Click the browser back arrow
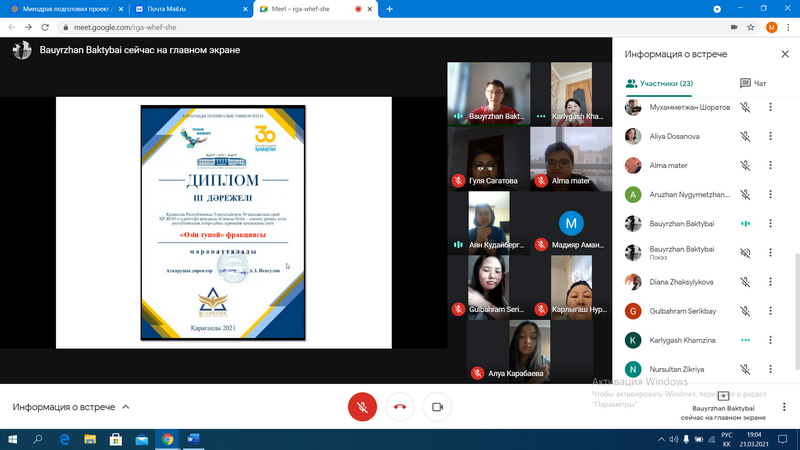 click(x=11, y=27)
